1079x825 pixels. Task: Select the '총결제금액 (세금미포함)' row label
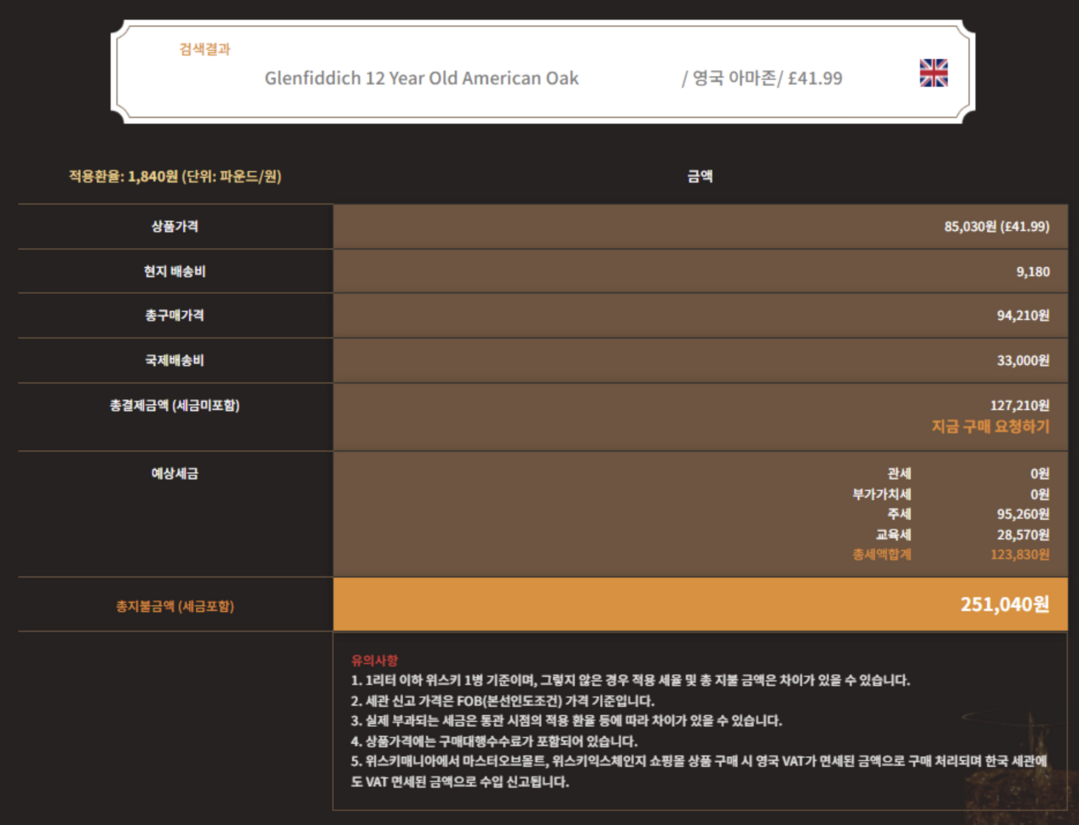[175, 405]
